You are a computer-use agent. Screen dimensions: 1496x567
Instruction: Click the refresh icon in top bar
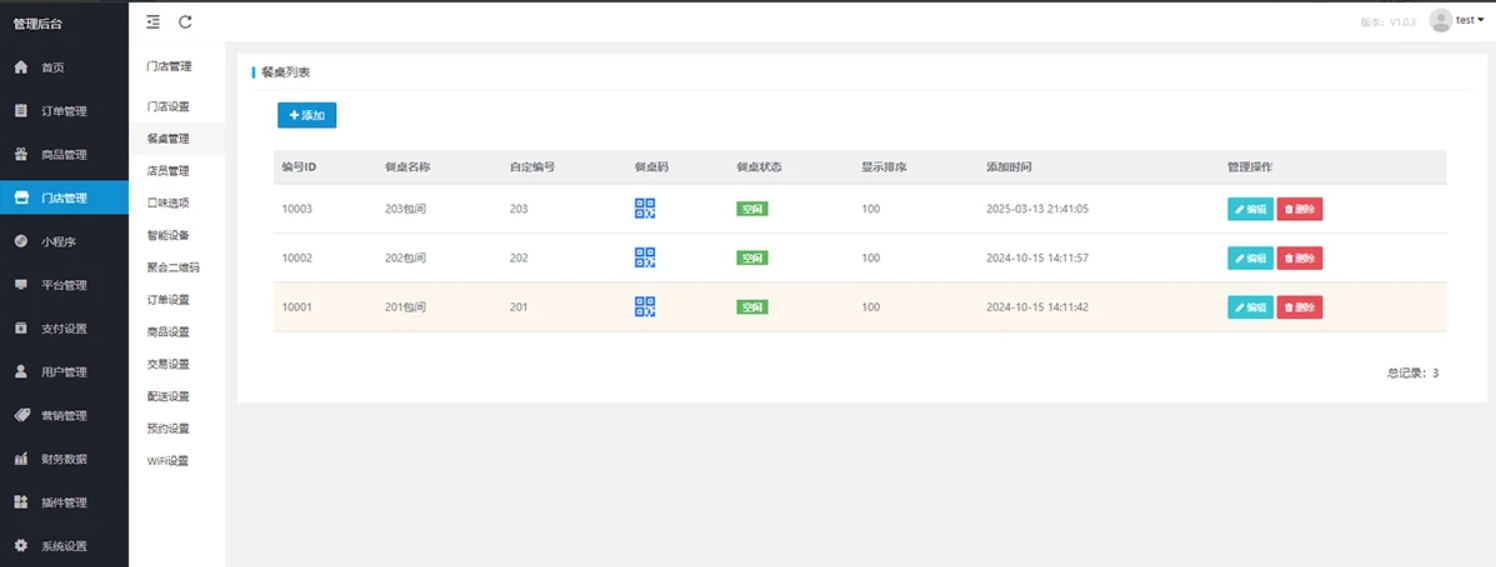[185, 22]
